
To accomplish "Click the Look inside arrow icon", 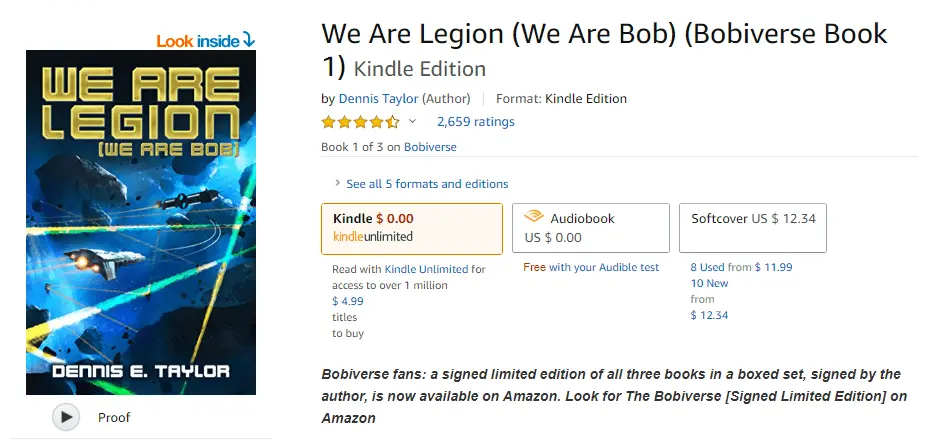I will click(x=249, y=40).
